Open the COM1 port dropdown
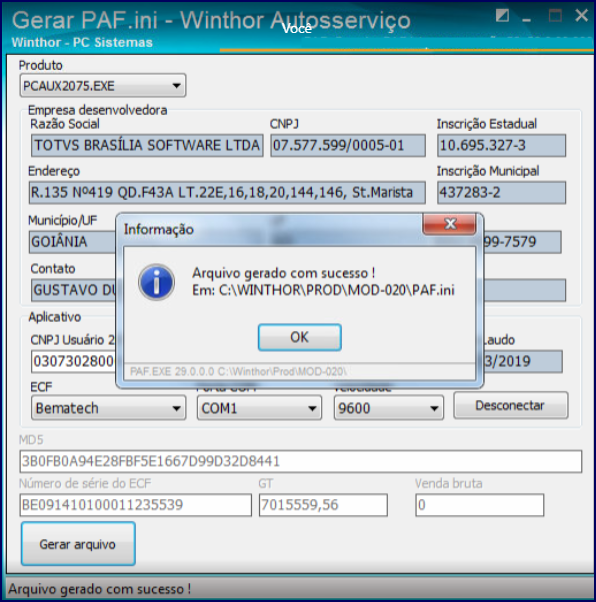The image size is (596, 602). coord(259,408)
